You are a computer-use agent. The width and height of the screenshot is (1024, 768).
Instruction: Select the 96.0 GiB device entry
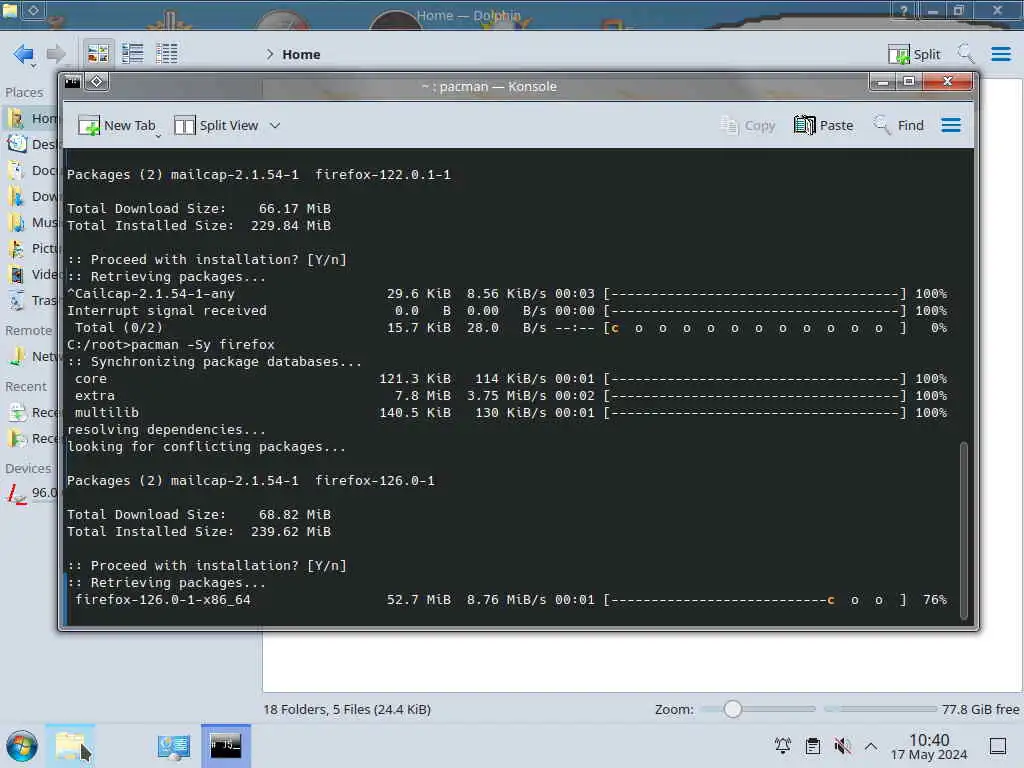coord(31,493)
